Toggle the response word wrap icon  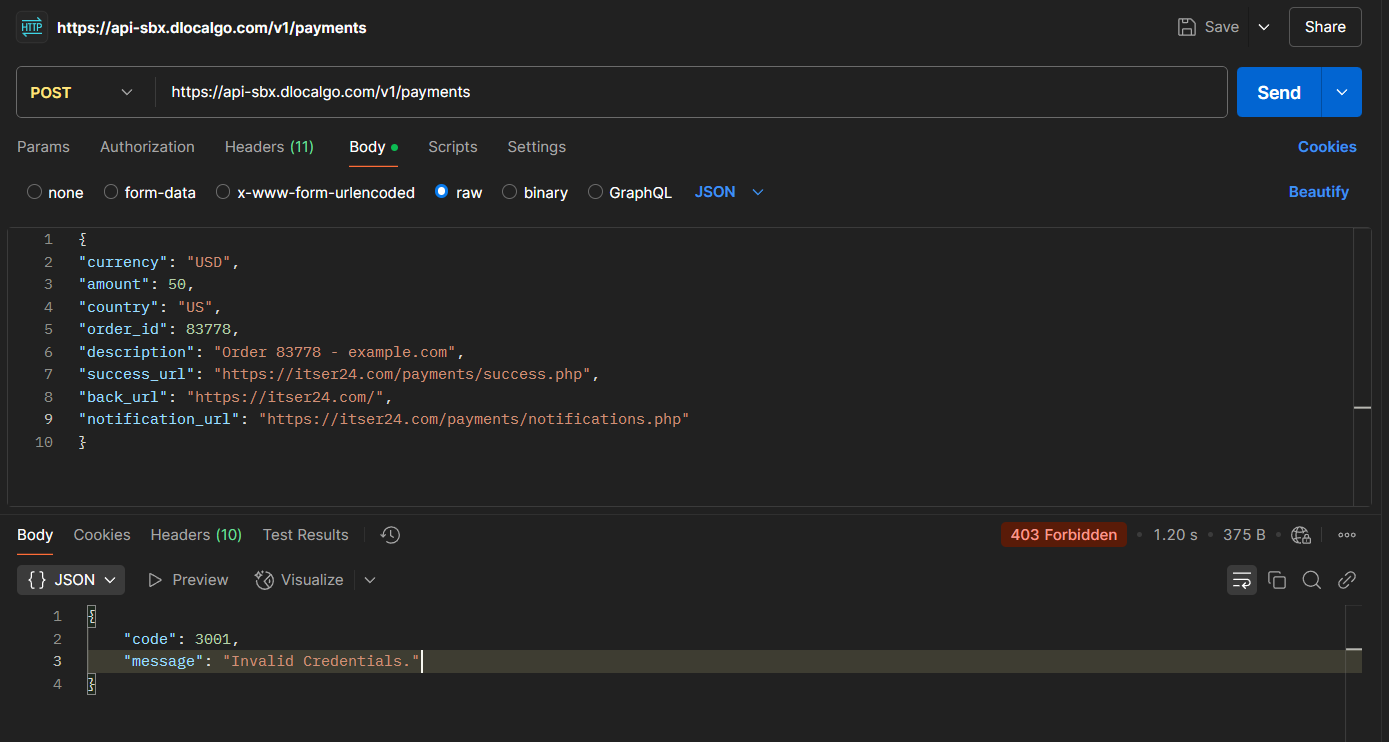click(x=1242, y=580)
